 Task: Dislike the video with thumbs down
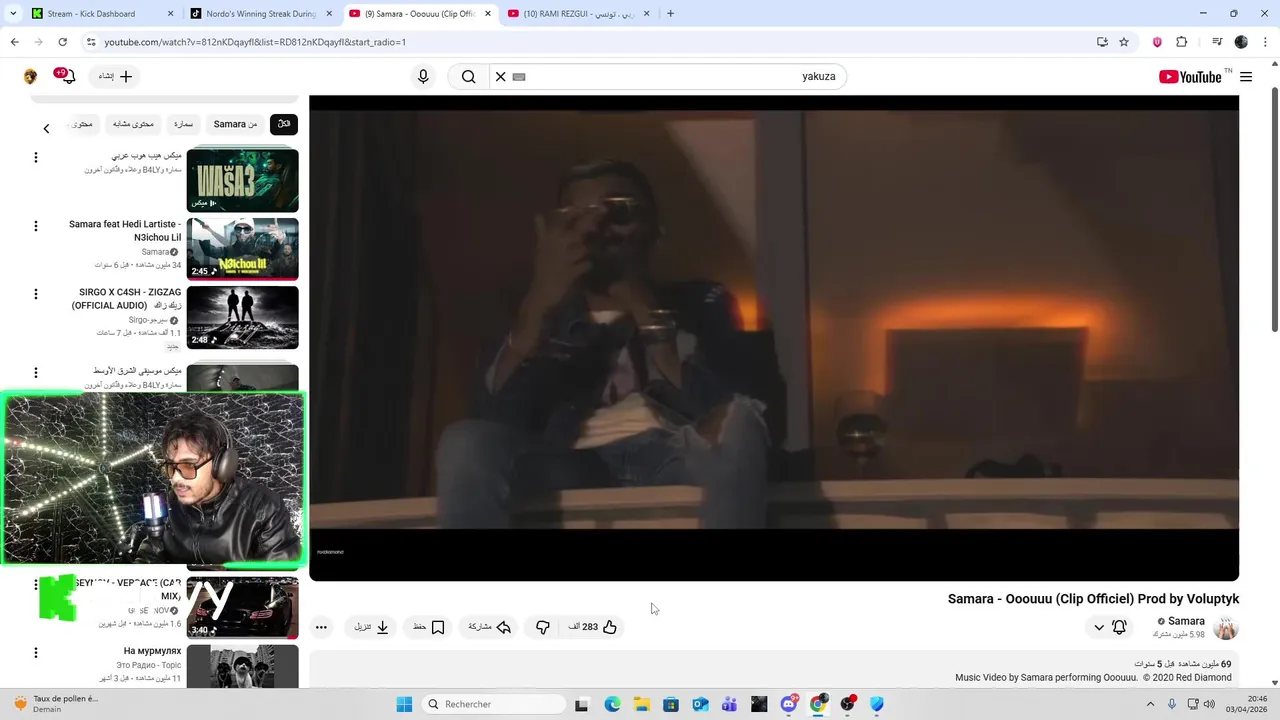(x=542, y=627)
